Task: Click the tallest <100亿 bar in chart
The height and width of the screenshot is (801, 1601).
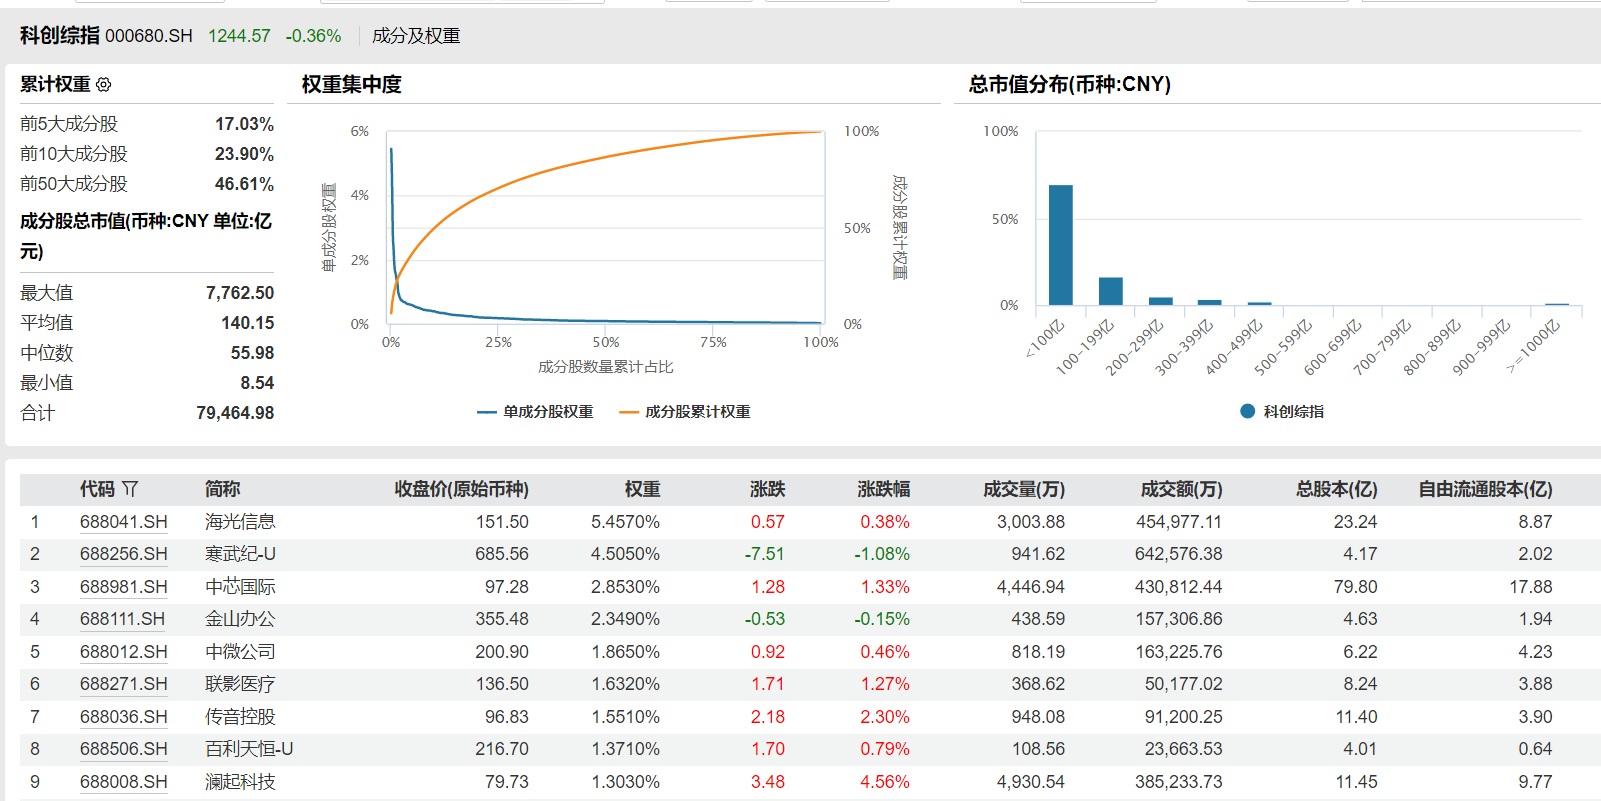Action: (1060, 245)
